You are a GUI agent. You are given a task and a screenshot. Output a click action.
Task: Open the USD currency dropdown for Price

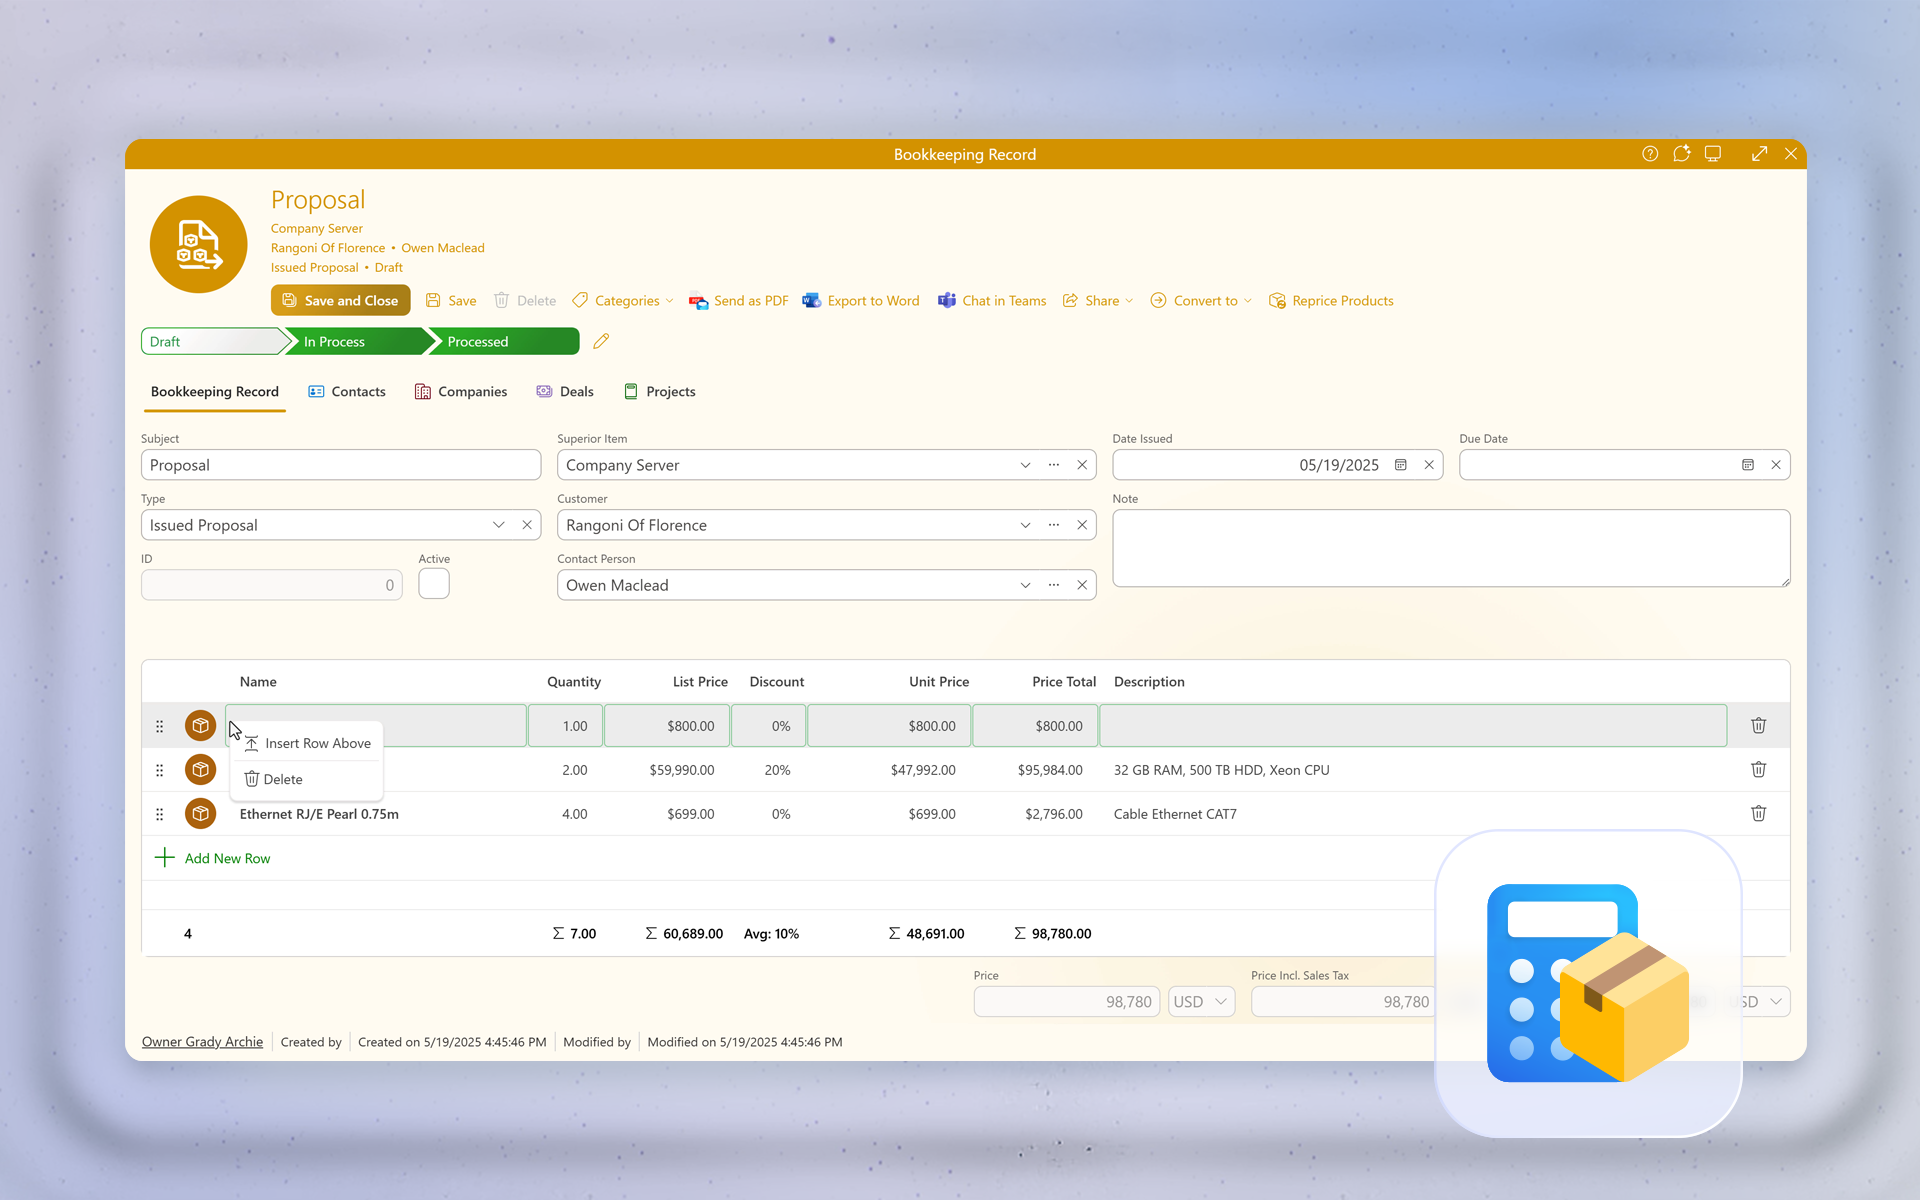(x=1201, y=1002)
